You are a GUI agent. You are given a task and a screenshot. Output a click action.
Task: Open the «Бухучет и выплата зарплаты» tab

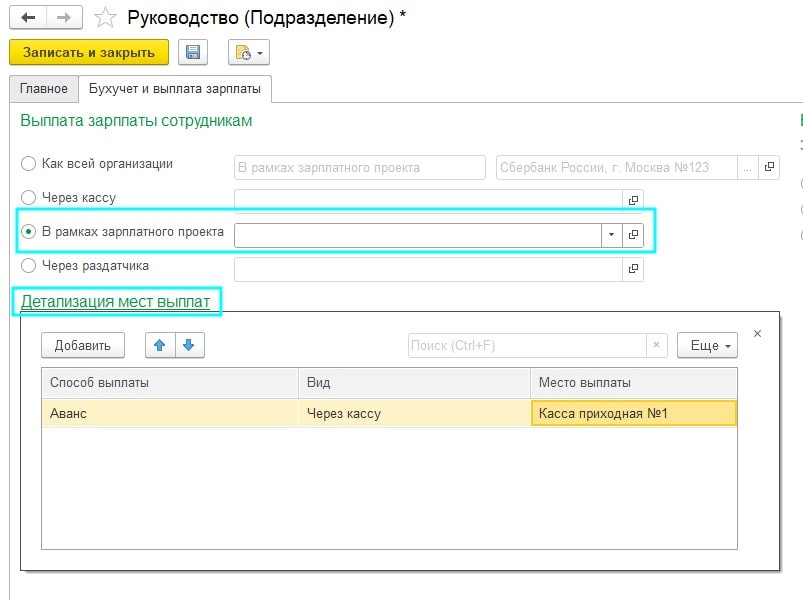(175, 89)
